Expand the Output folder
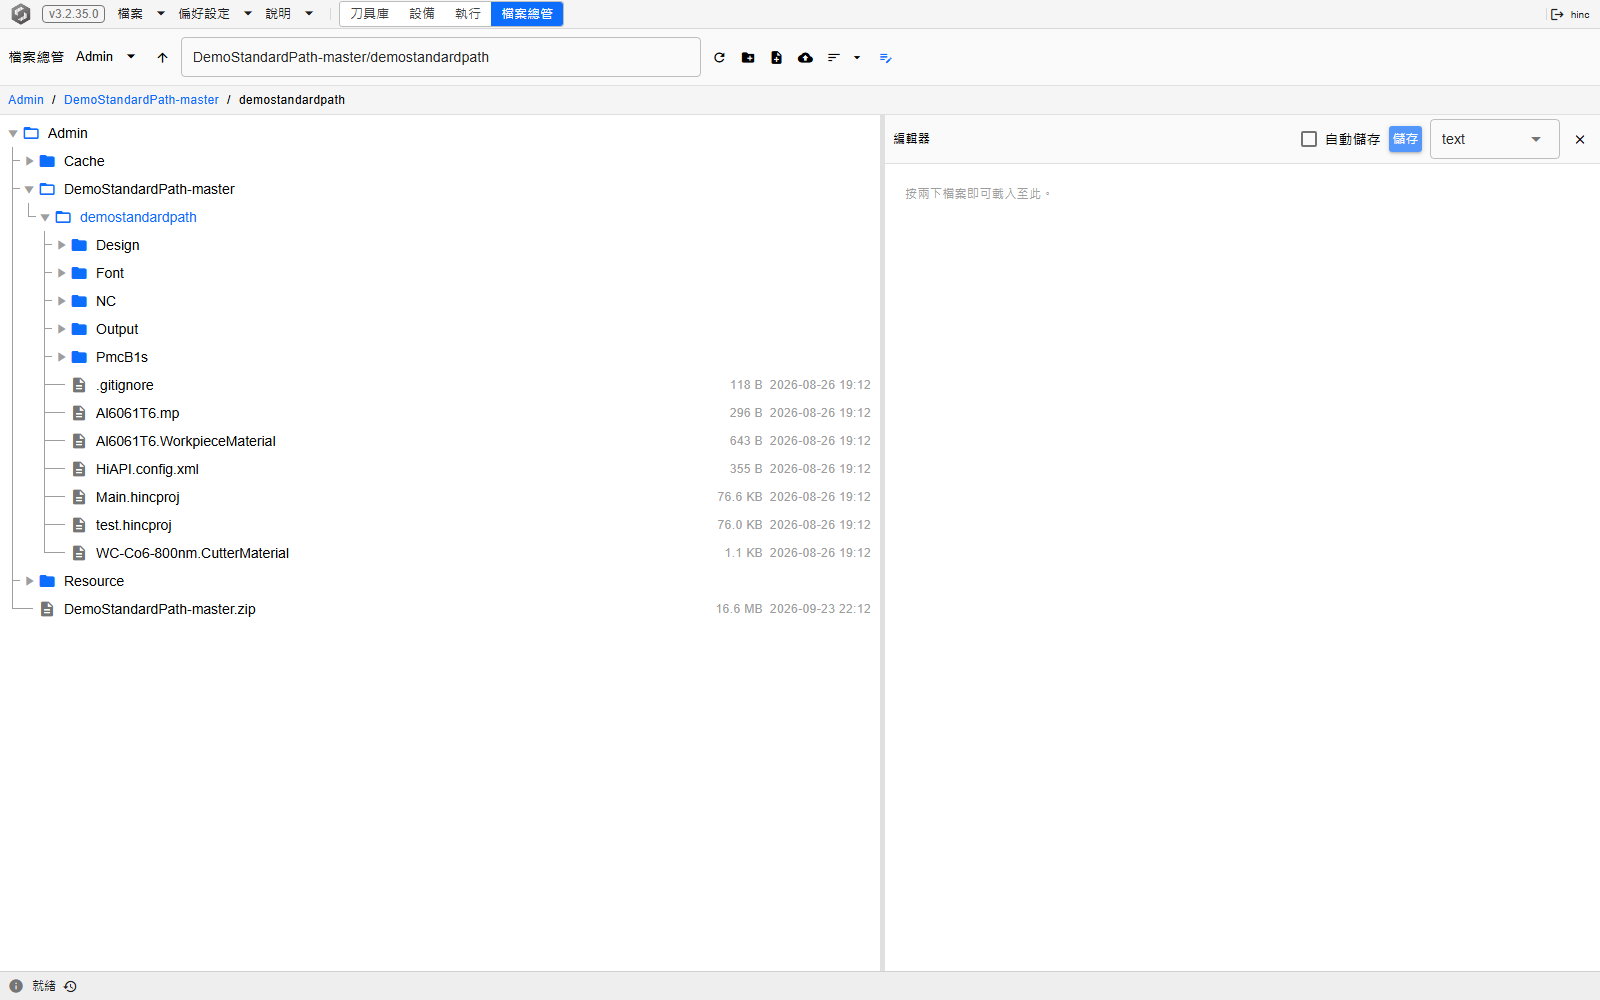The image size is (1600, 1000). tap(62, 329)
